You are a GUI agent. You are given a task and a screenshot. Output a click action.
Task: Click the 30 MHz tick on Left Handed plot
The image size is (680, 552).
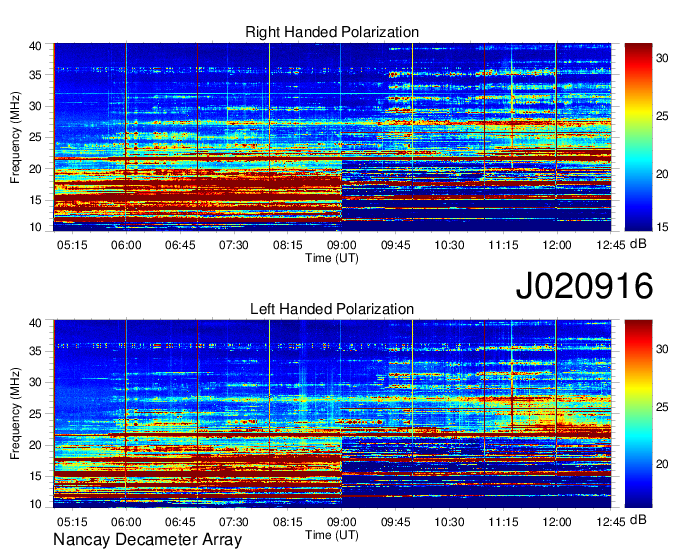[35, 382]
